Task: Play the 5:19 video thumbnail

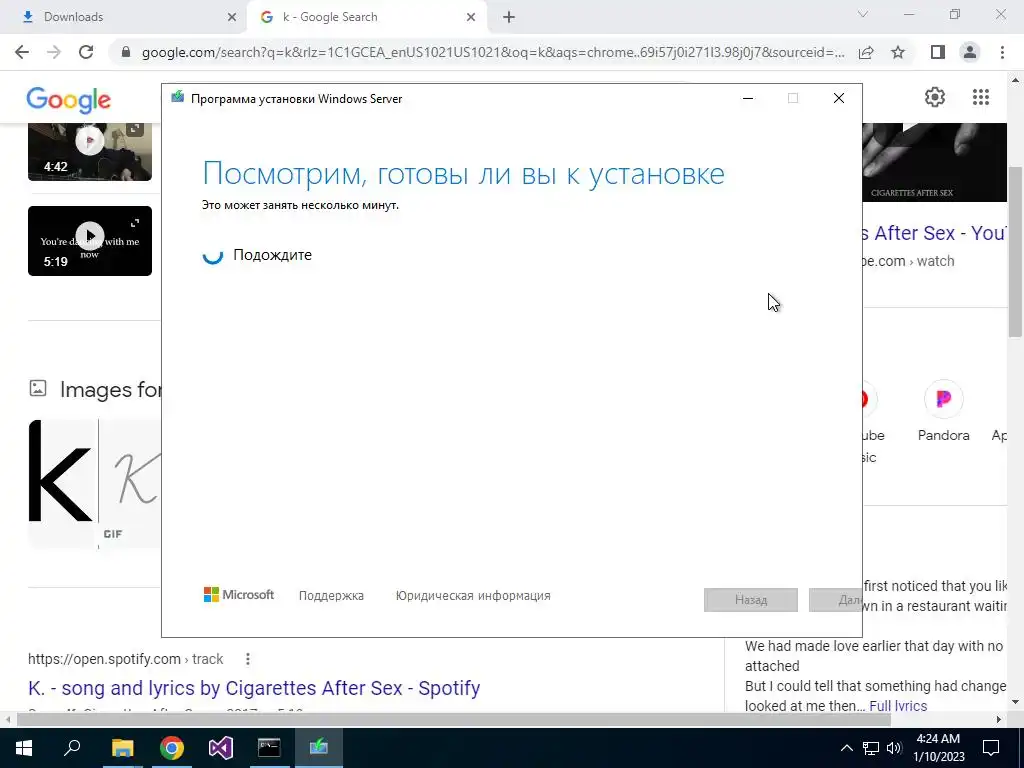Action: click(89, 240)
